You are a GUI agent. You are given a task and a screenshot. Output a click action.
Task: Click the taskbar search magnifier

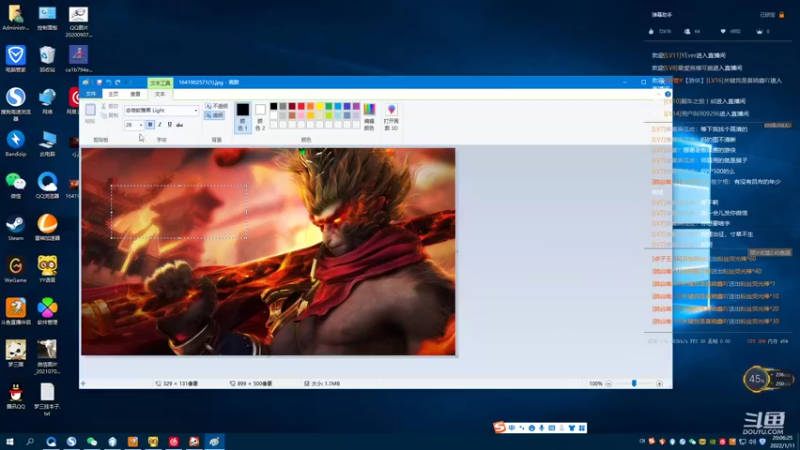click(x=30, y=441)
